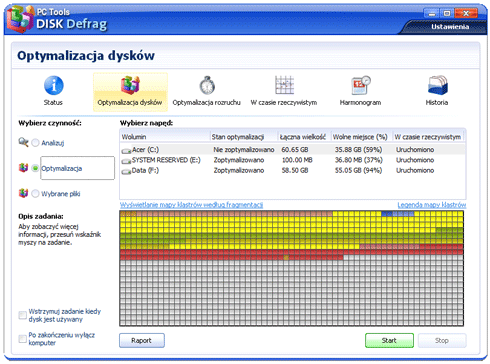
Task: Select the Wybrane pliki radio button
Action: 35,194
